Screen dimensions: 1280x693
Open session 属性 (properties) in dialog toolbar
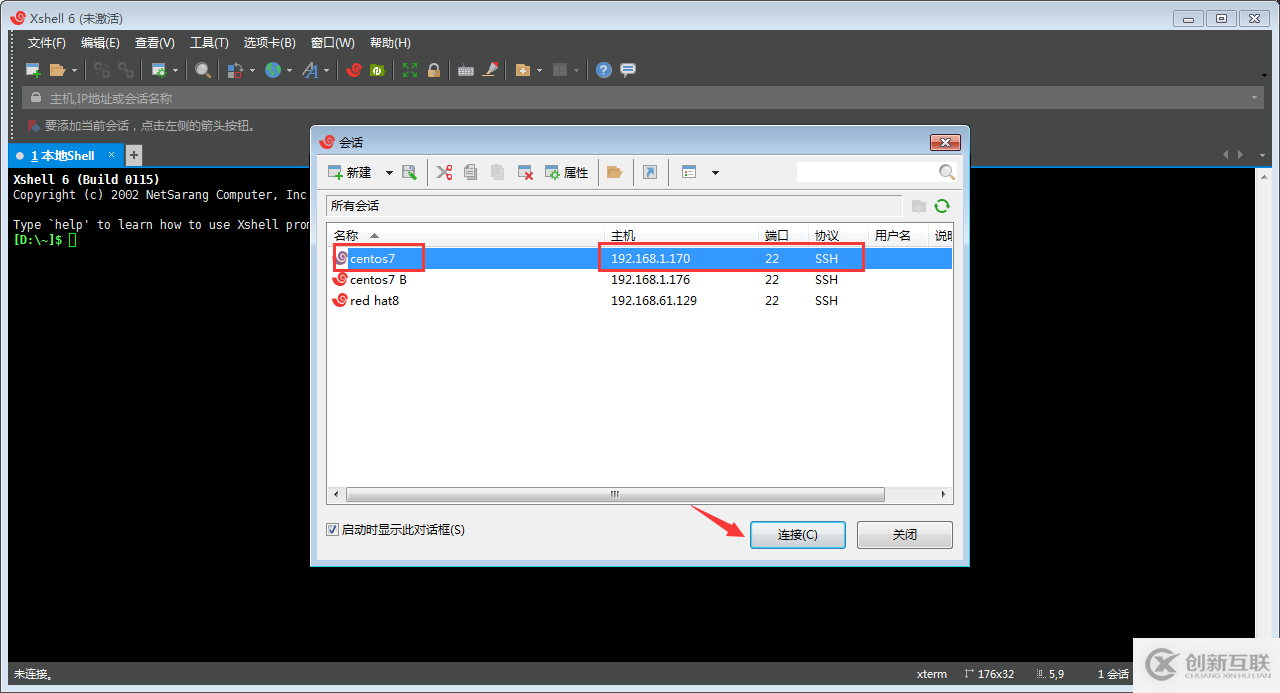click(x=567, y=172)
